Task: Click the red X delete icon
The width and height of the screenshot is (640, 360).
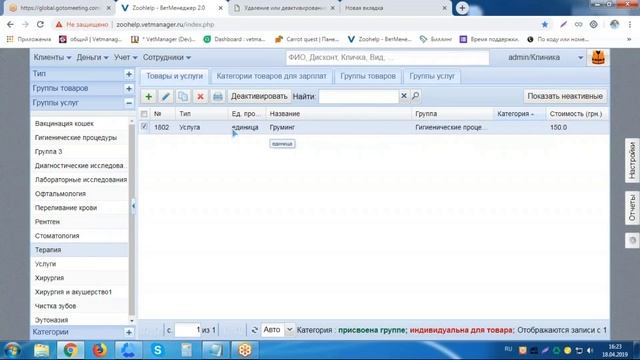Action: coord(200,96)
